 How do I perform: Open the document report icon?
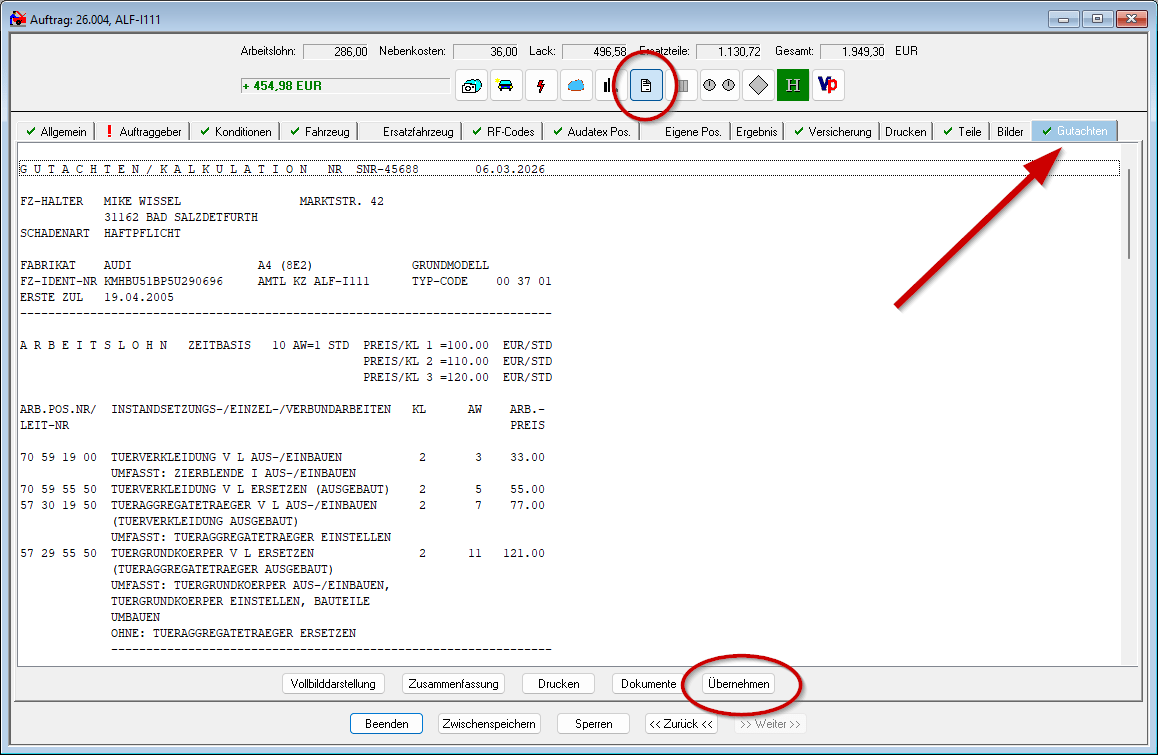click(646, 86)
